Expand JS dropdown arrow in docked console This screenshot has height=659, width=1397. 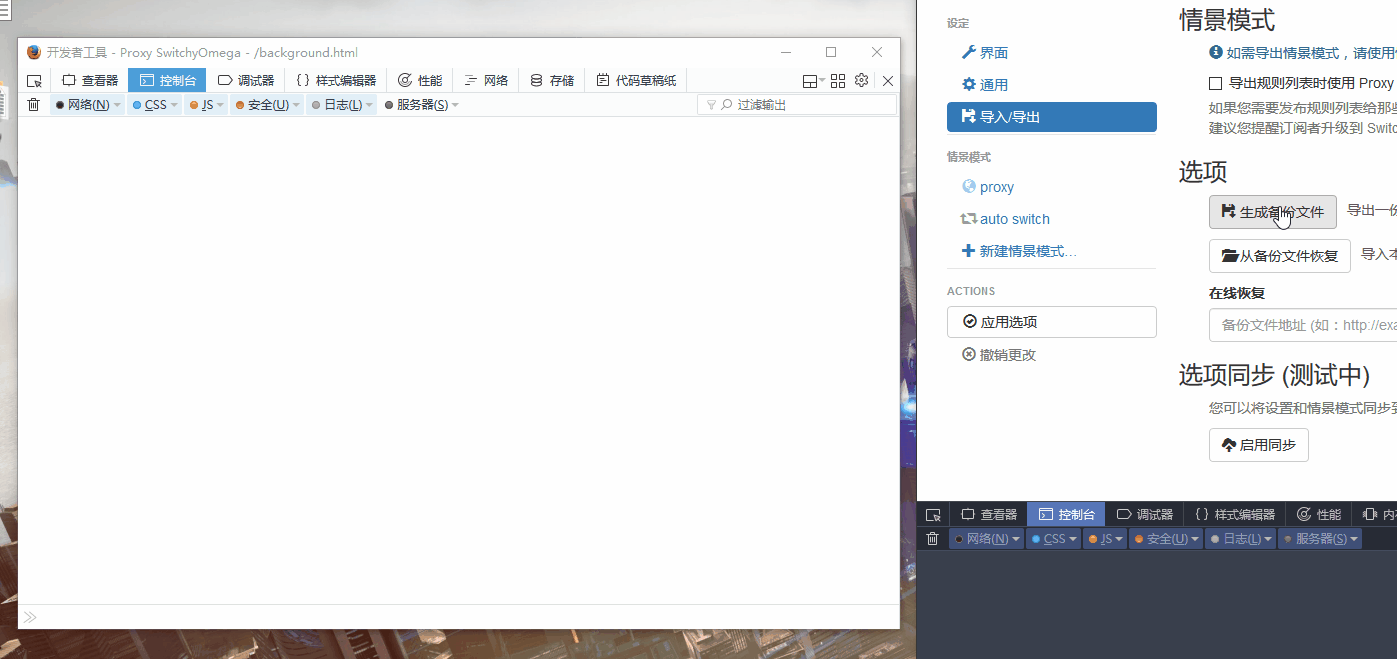pos(1120,539)
